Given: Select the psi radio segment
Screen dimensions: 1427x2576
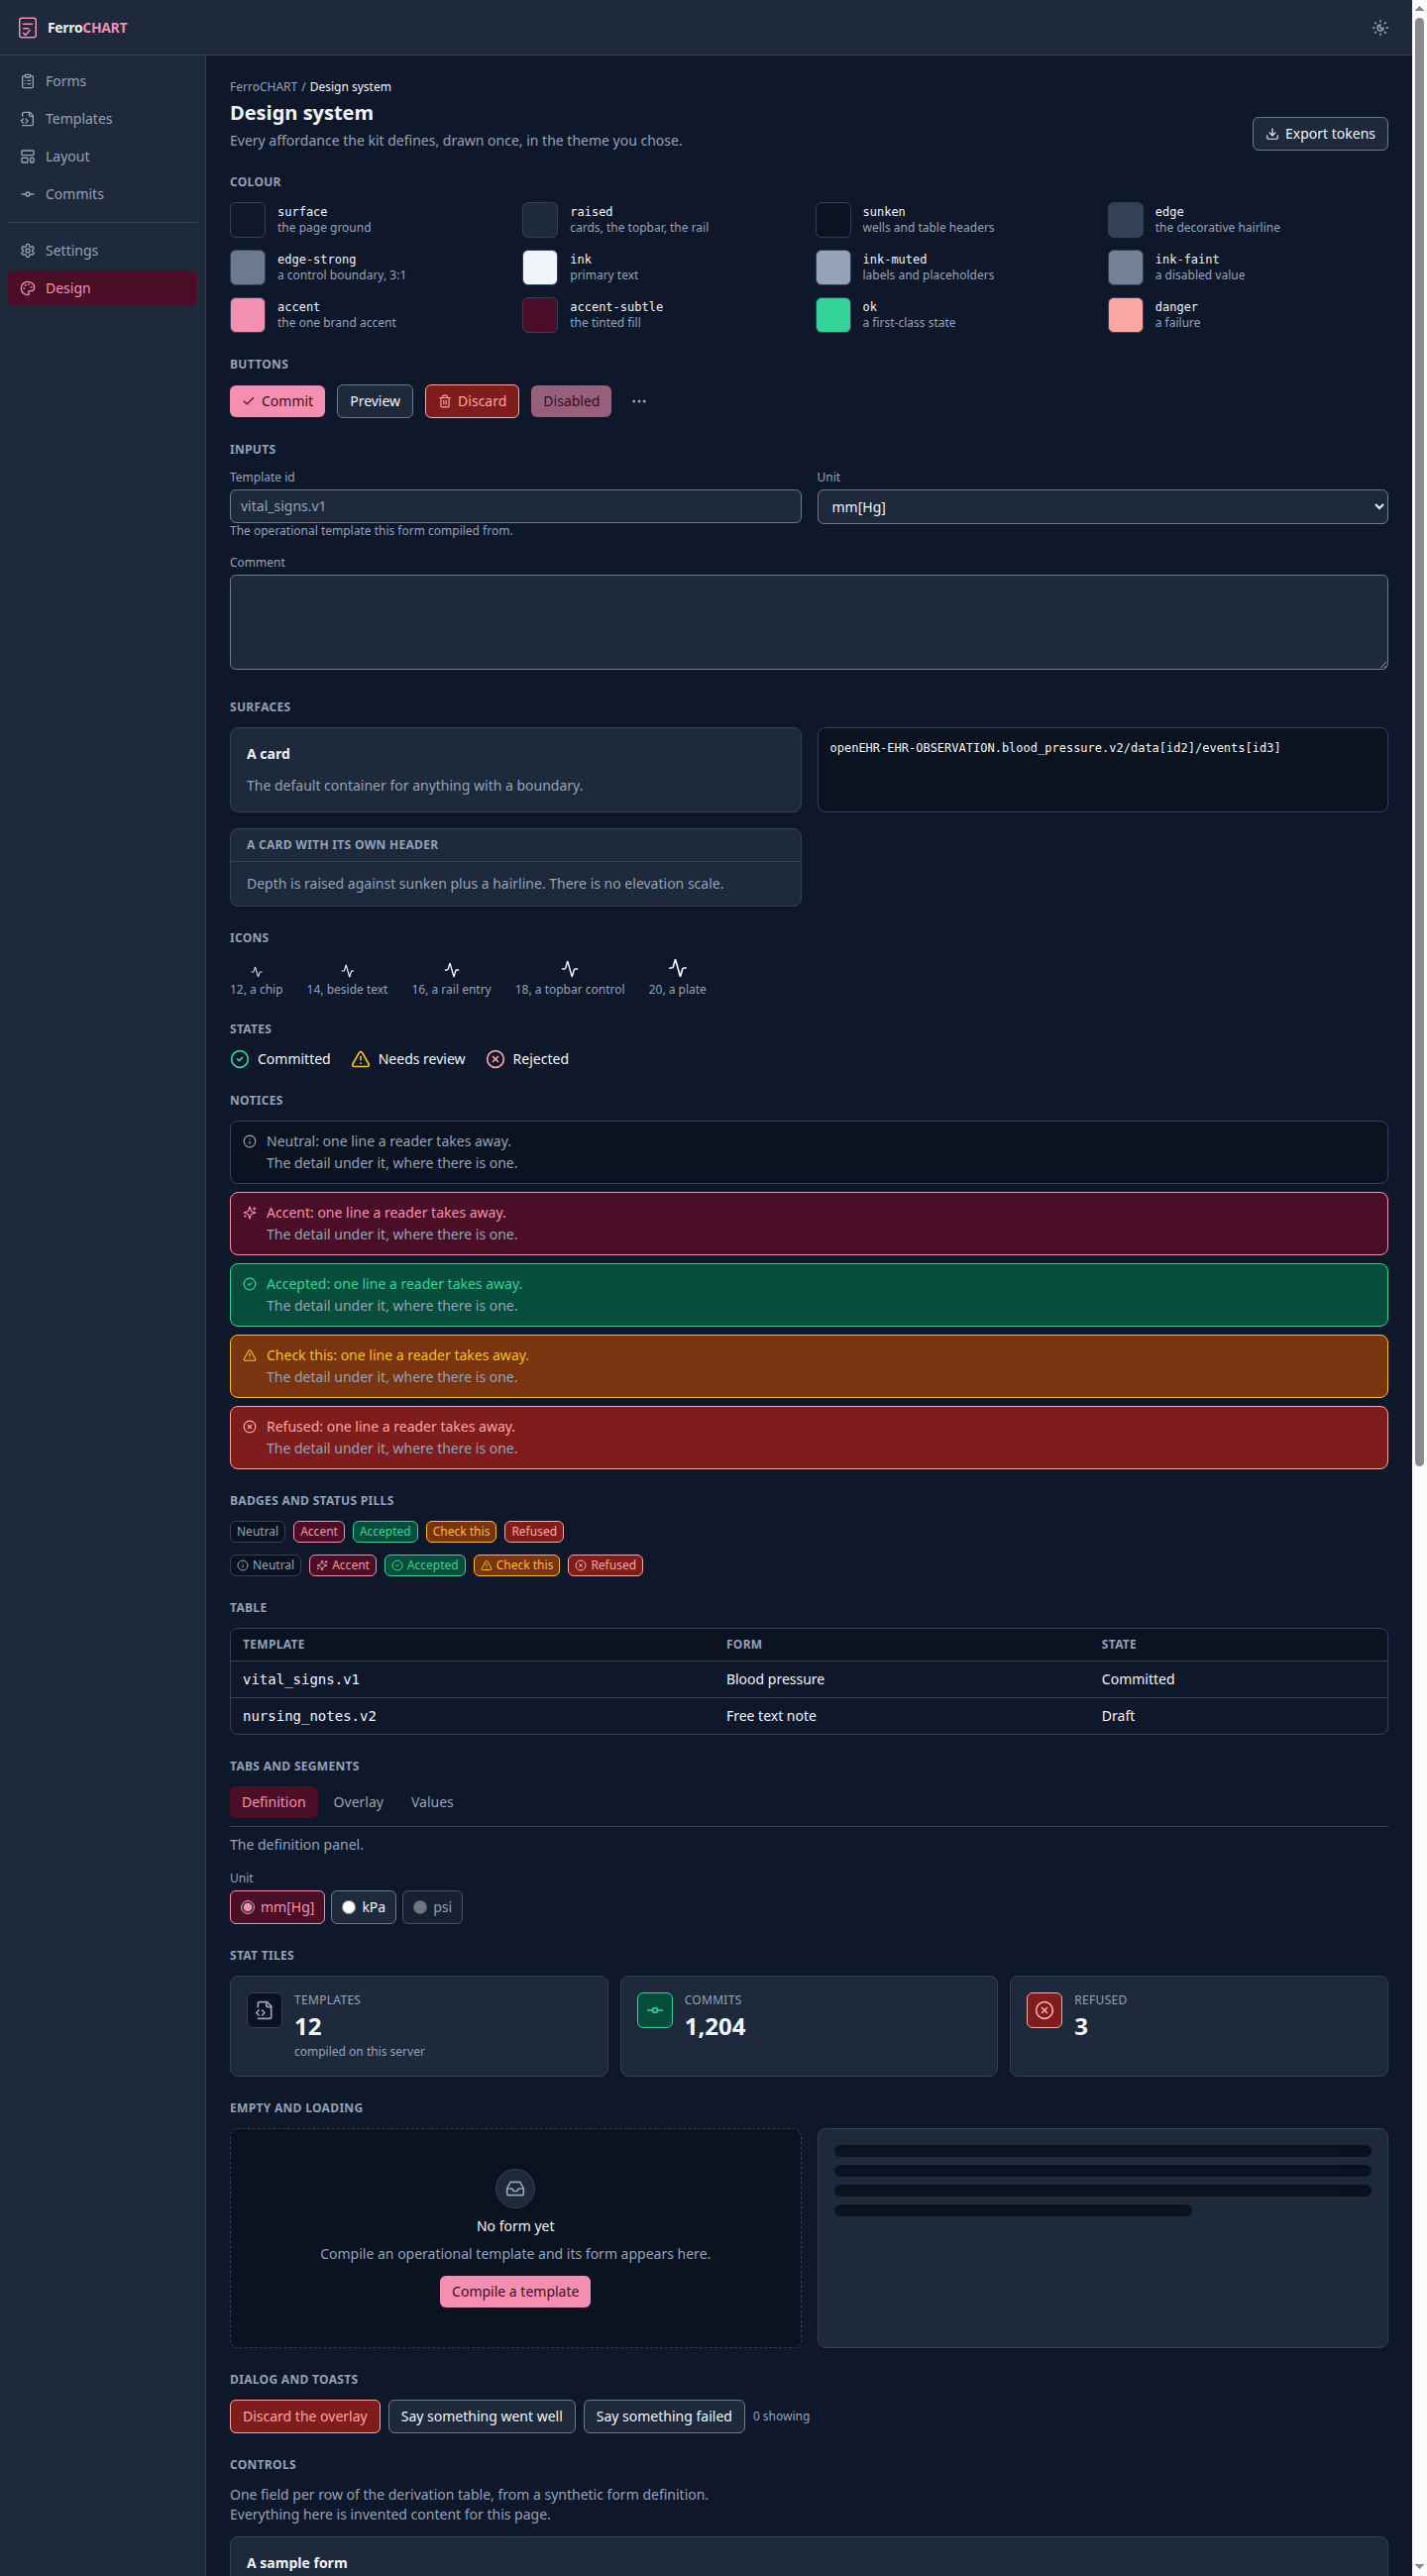Looking at the screenshot, I should pos(432,1907).
